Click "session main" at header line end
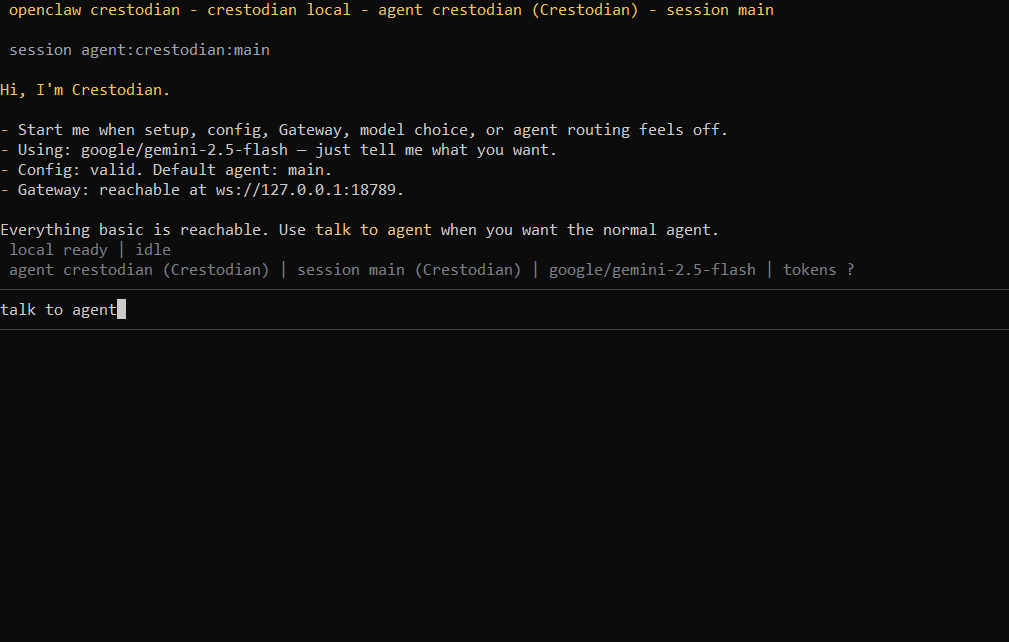This screenshot has height=642, width=1009. pos(719,10)
